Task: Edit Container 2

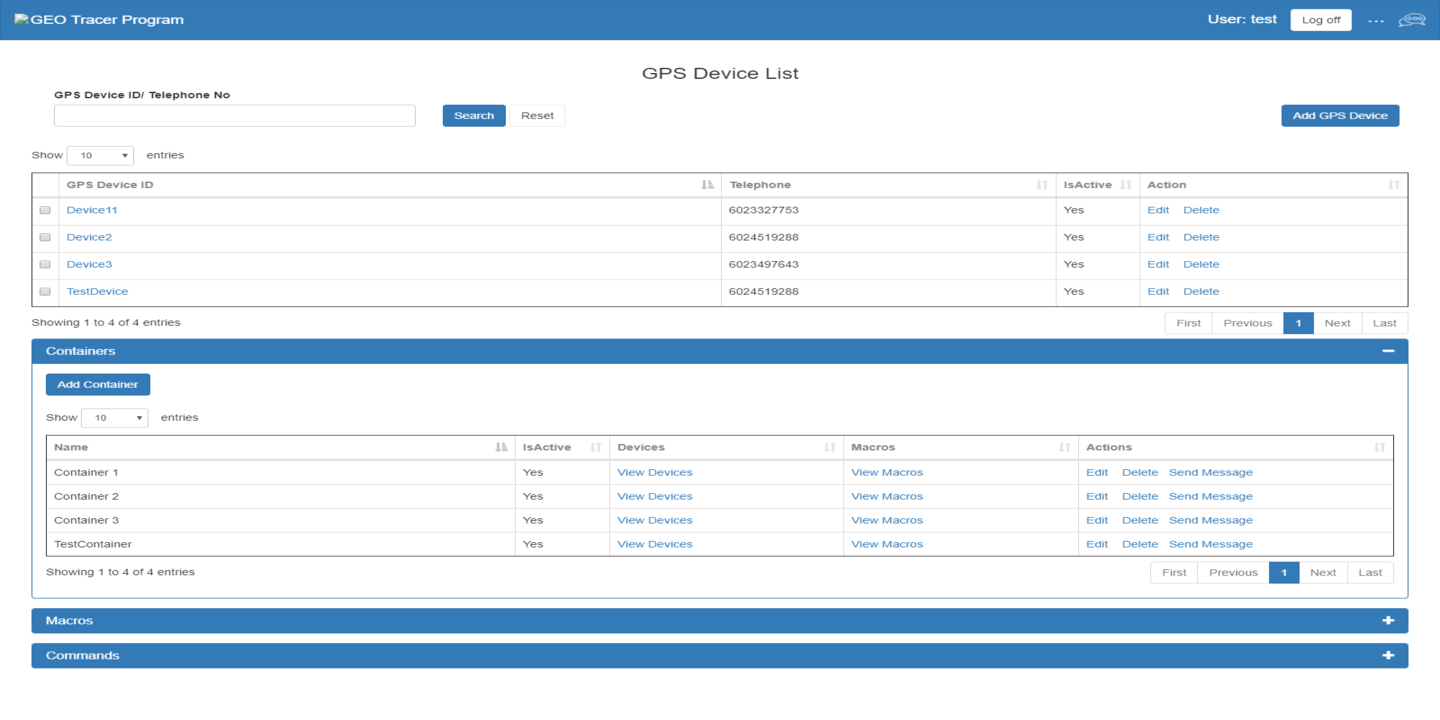Action: [1097, 496]
